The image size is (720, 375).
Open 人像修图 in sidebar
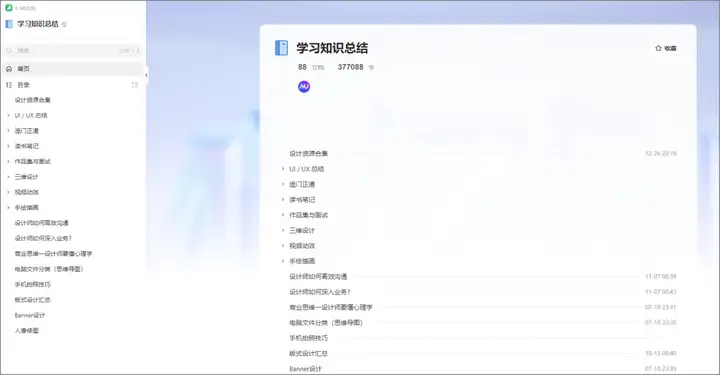point(27,330)
